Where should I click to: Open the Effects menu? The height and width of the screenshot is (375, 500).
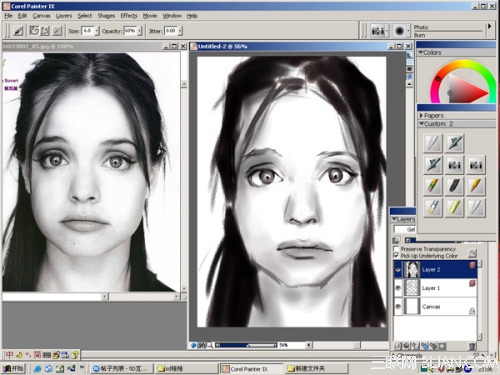(x=129, y=16)
